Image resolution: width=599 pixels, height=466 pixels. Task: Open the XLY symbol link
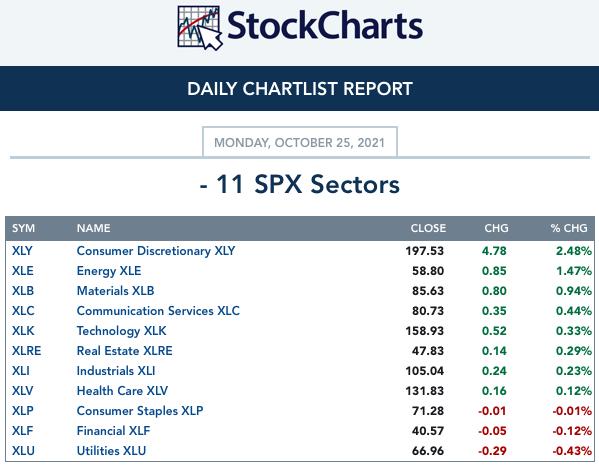(x=22, y=251)
